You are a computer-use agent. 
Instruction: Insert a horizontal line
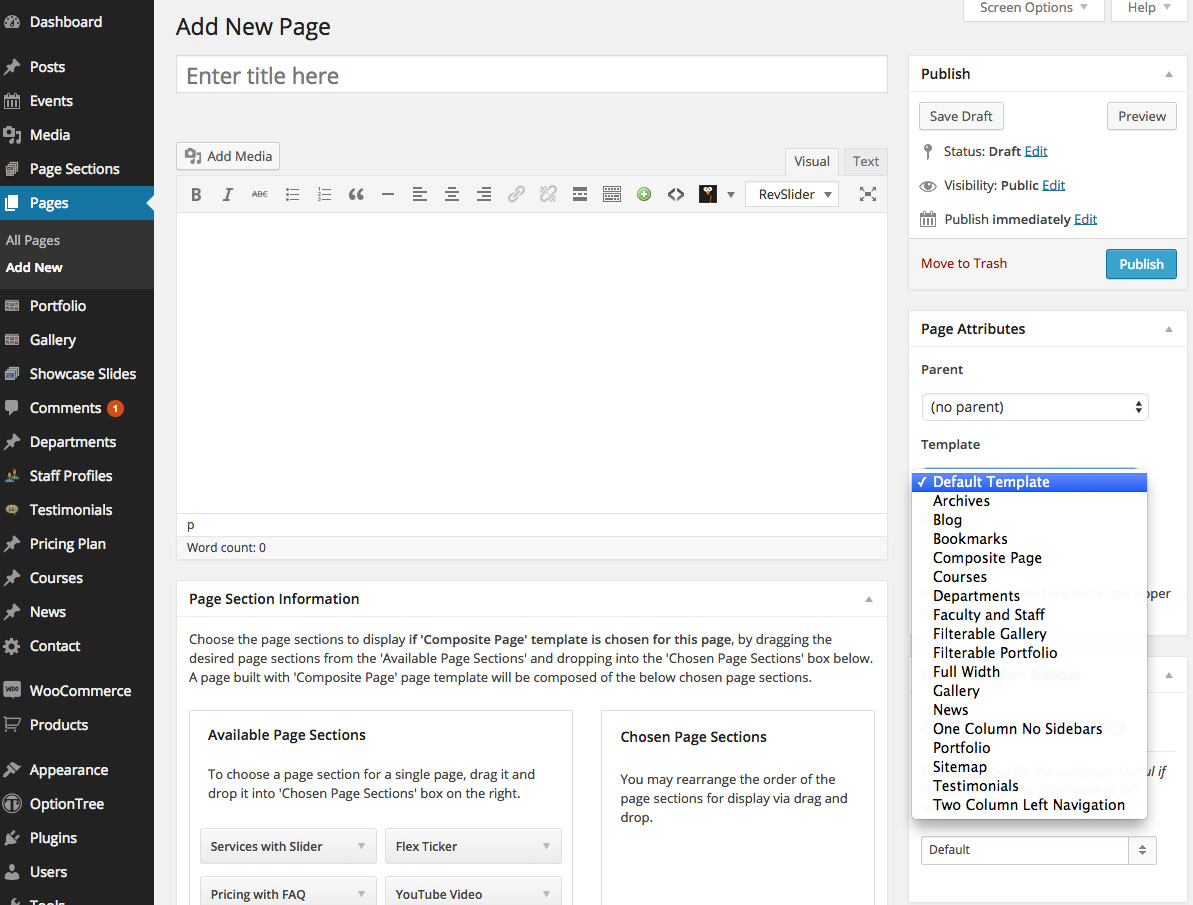(x=388, y=193)
